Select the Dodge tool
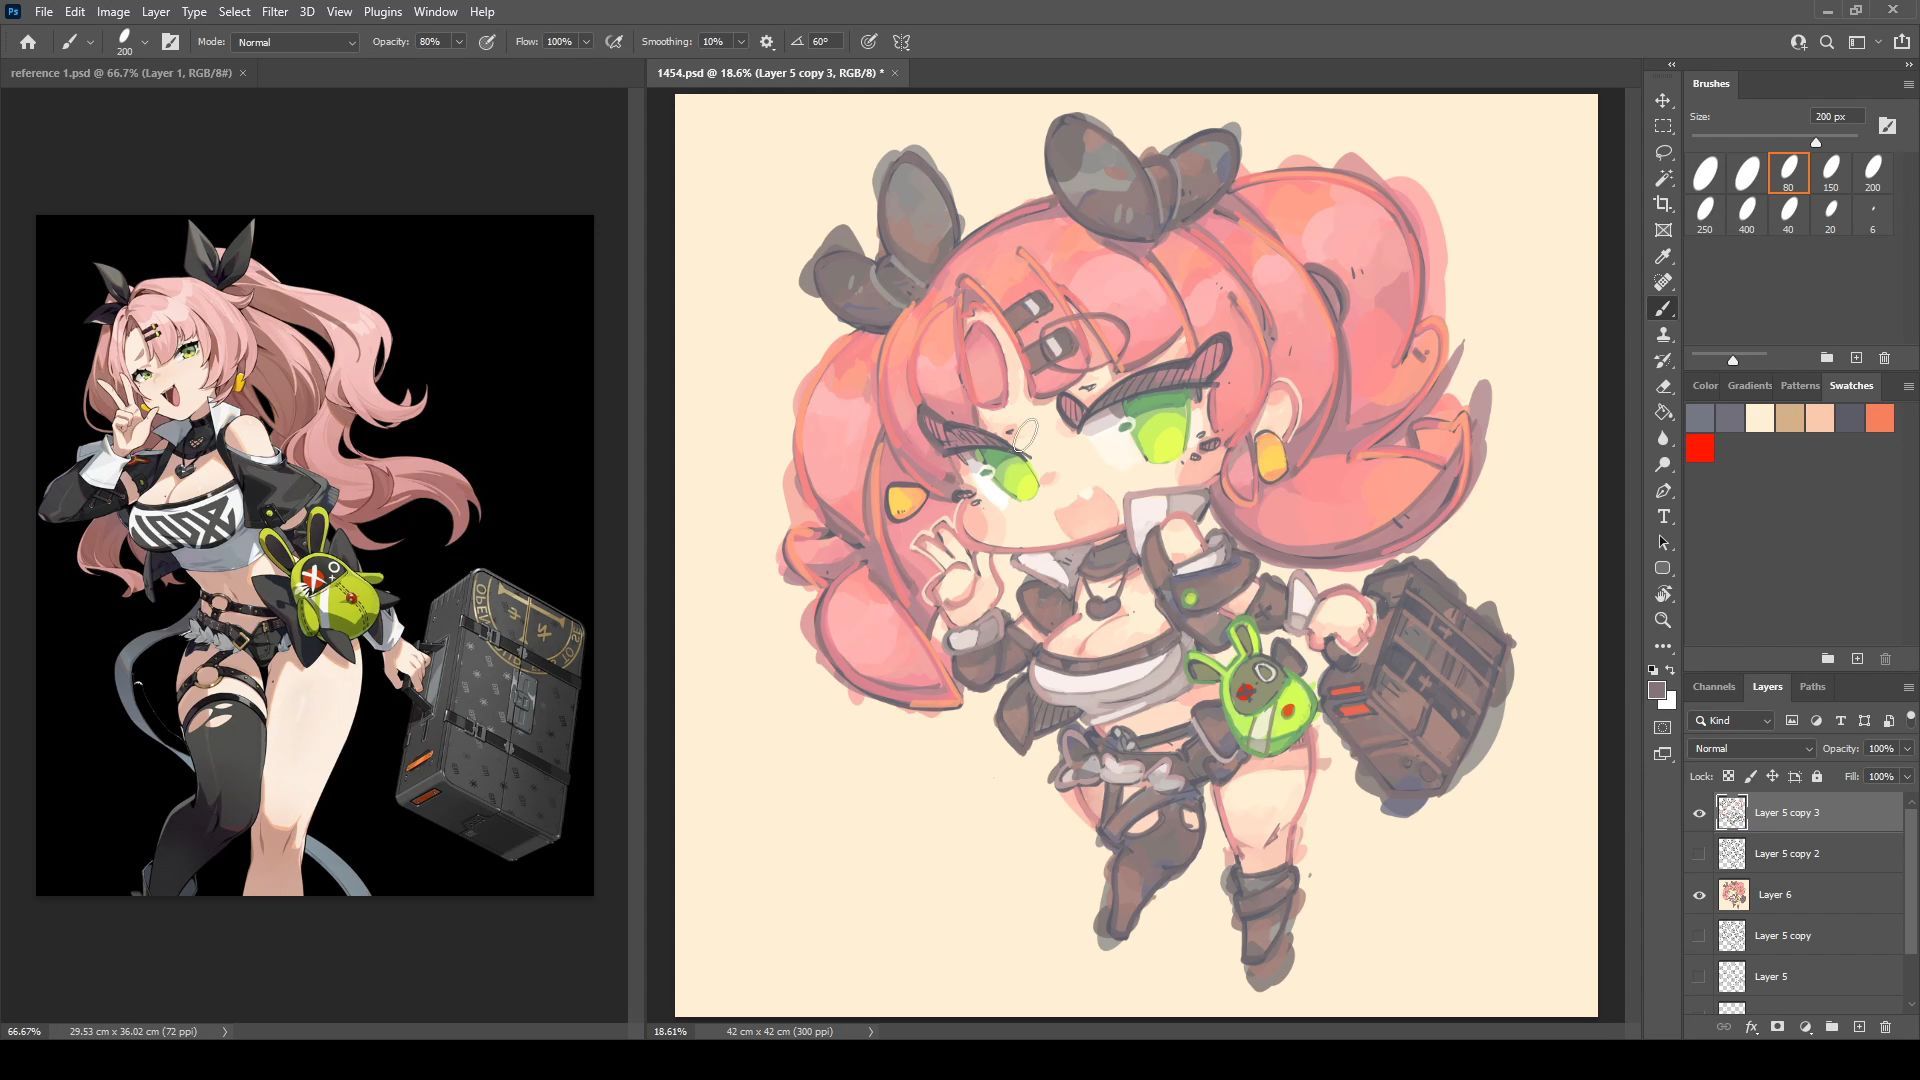 coord(1663,465)
